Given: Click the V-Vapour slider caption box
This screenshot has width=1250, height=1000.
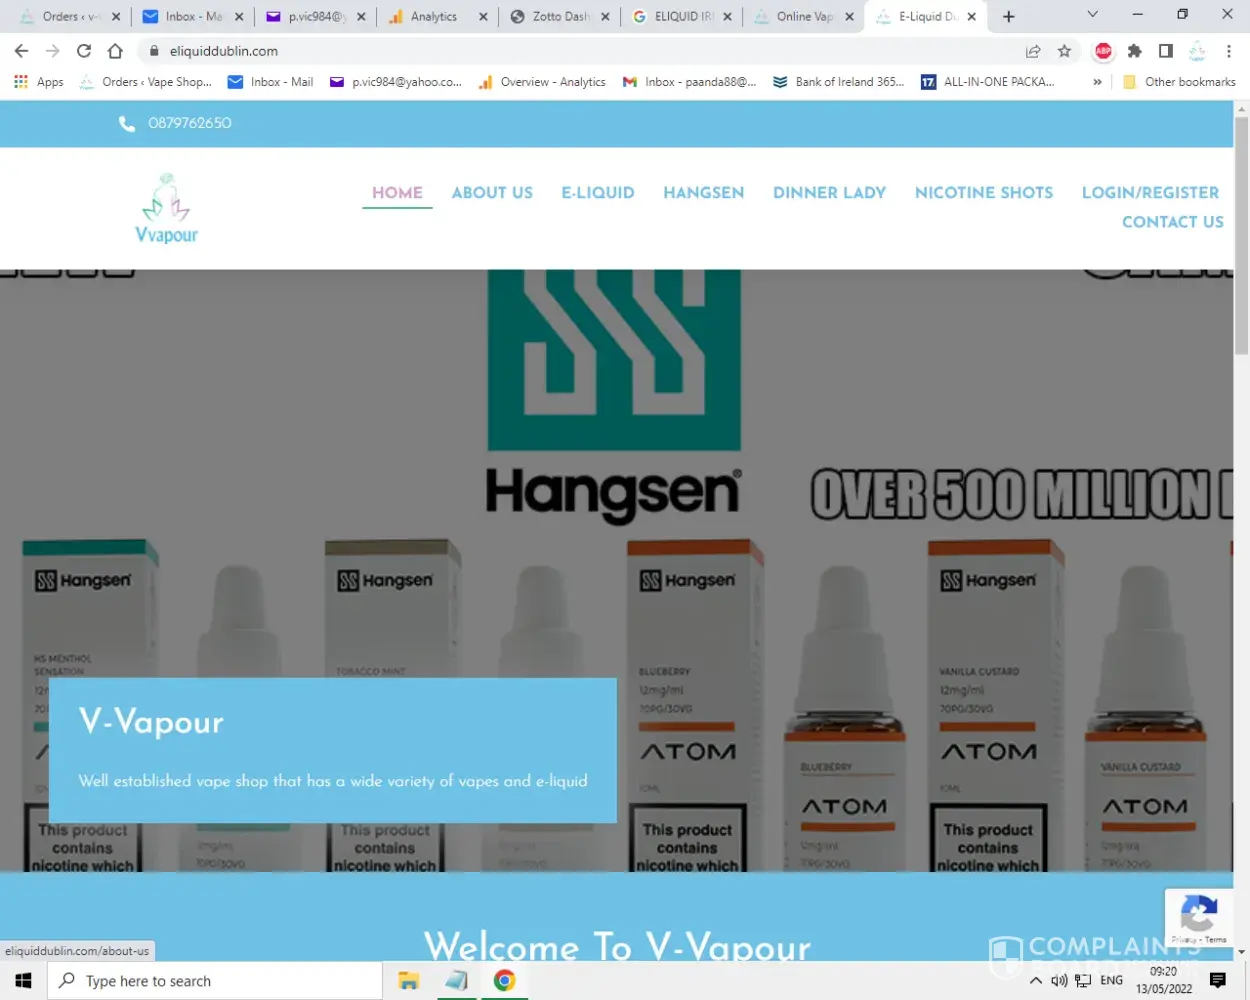Looking at the screenshot, I should point(333,750).
